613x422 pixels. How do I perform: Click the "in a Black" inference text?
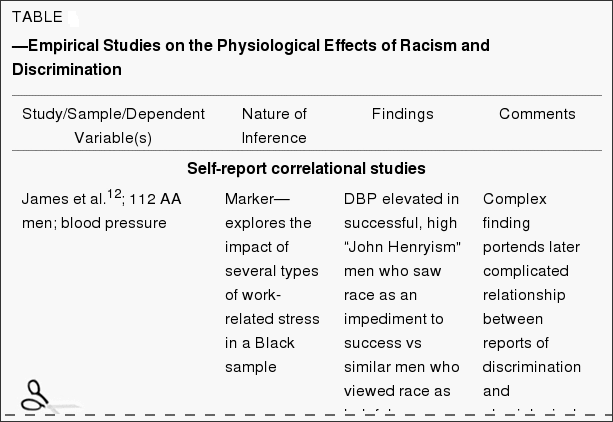pos(260,343)
